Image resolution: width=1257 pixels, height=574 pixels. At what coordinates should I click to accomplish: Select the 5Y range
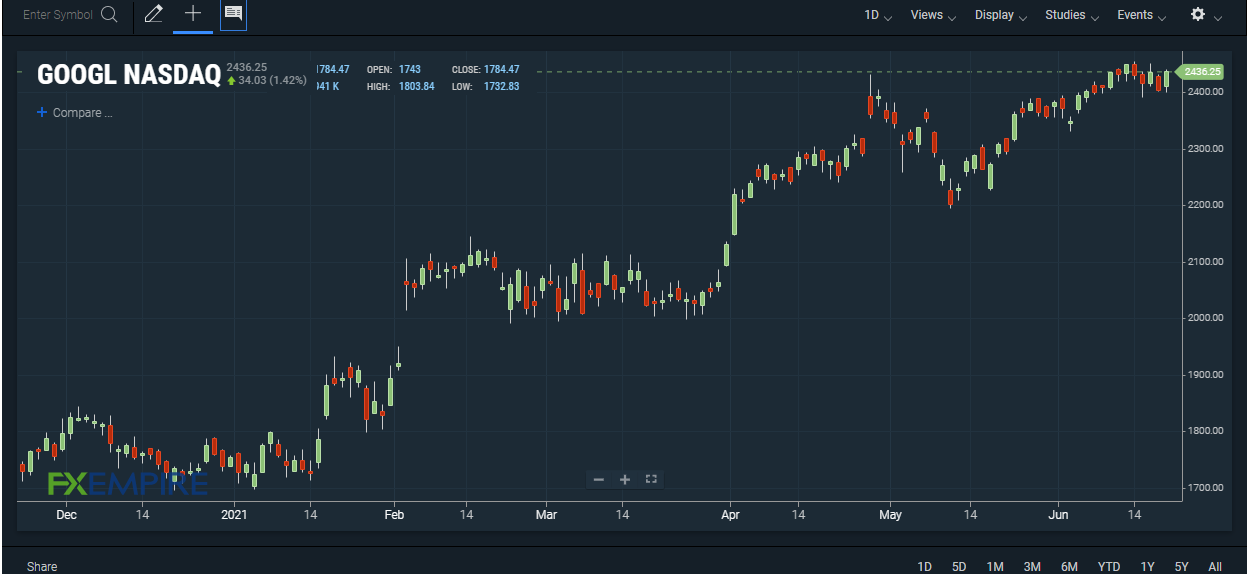pos(1182,567)
